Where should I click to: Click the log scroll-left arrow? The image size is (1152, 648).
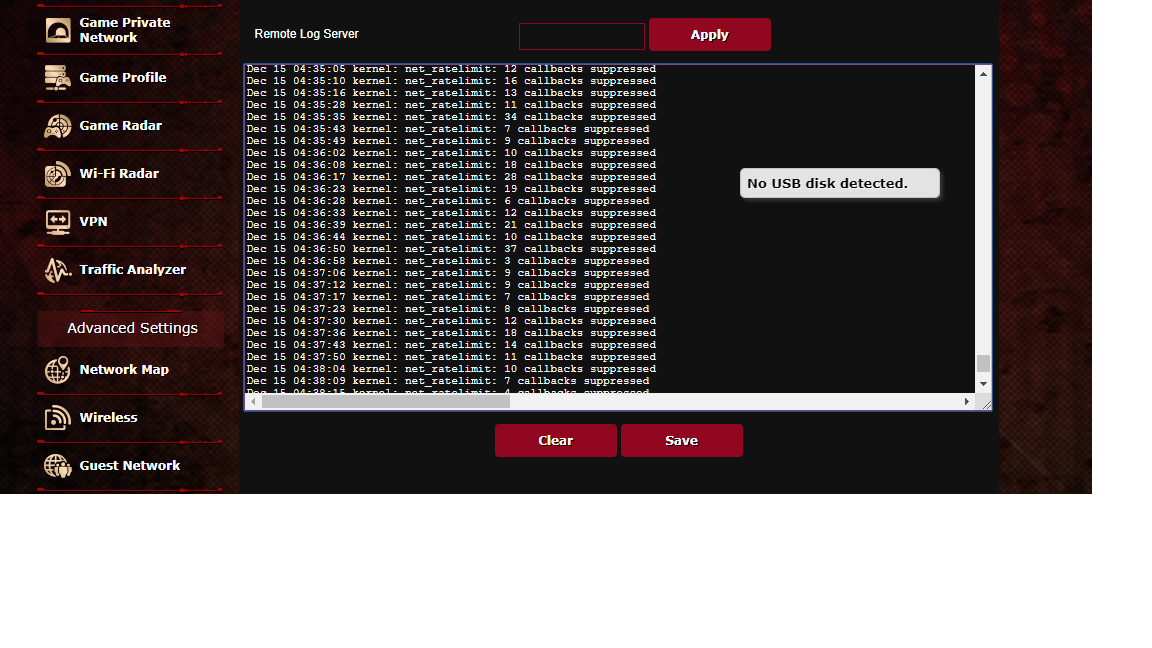253,402
